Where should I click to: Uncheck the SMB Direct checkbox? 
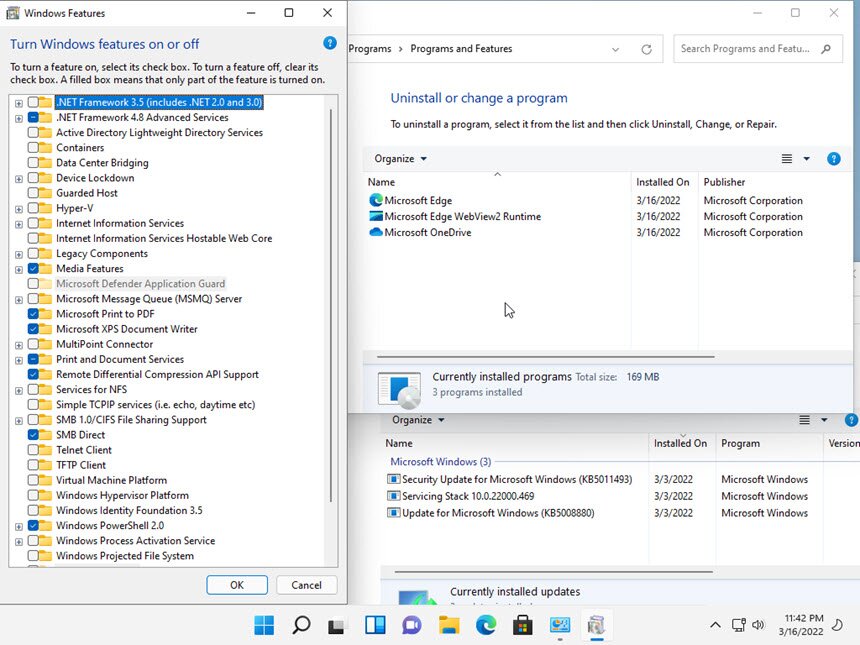tap(33, 435)
